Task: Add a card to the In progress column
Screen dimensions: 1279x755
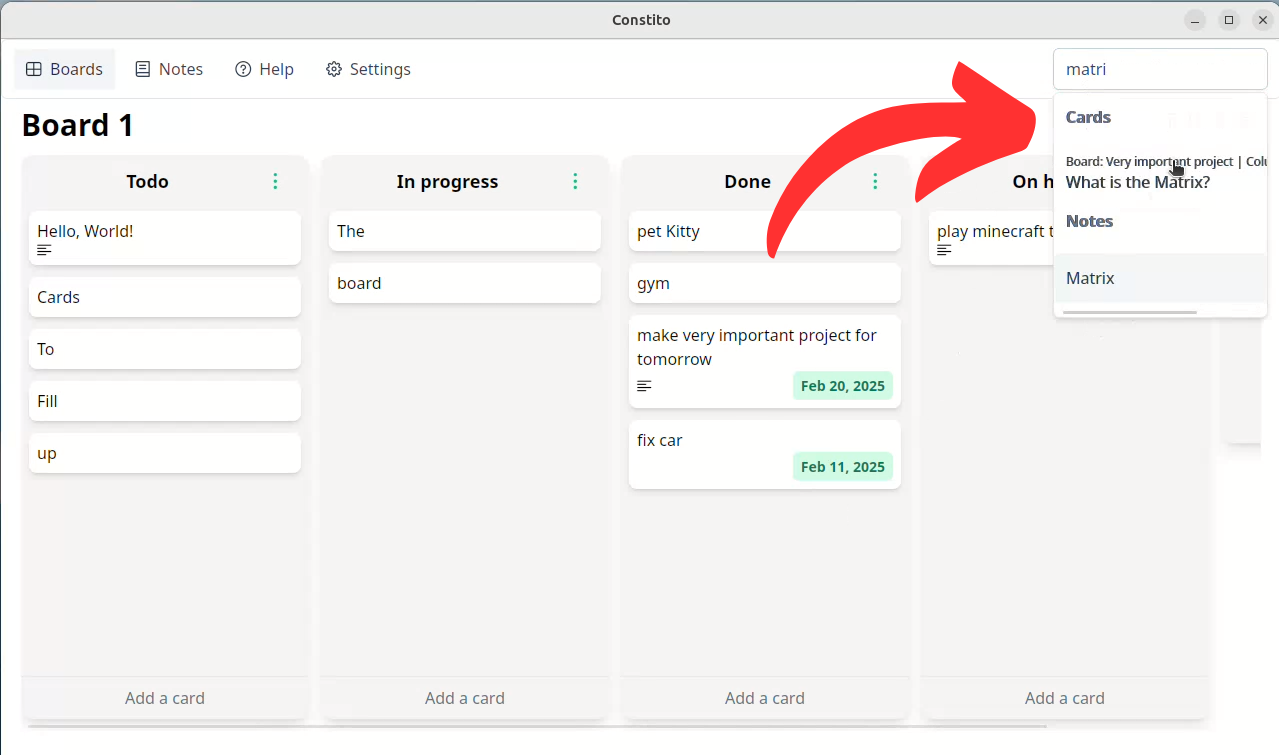Action: point(465,698)
